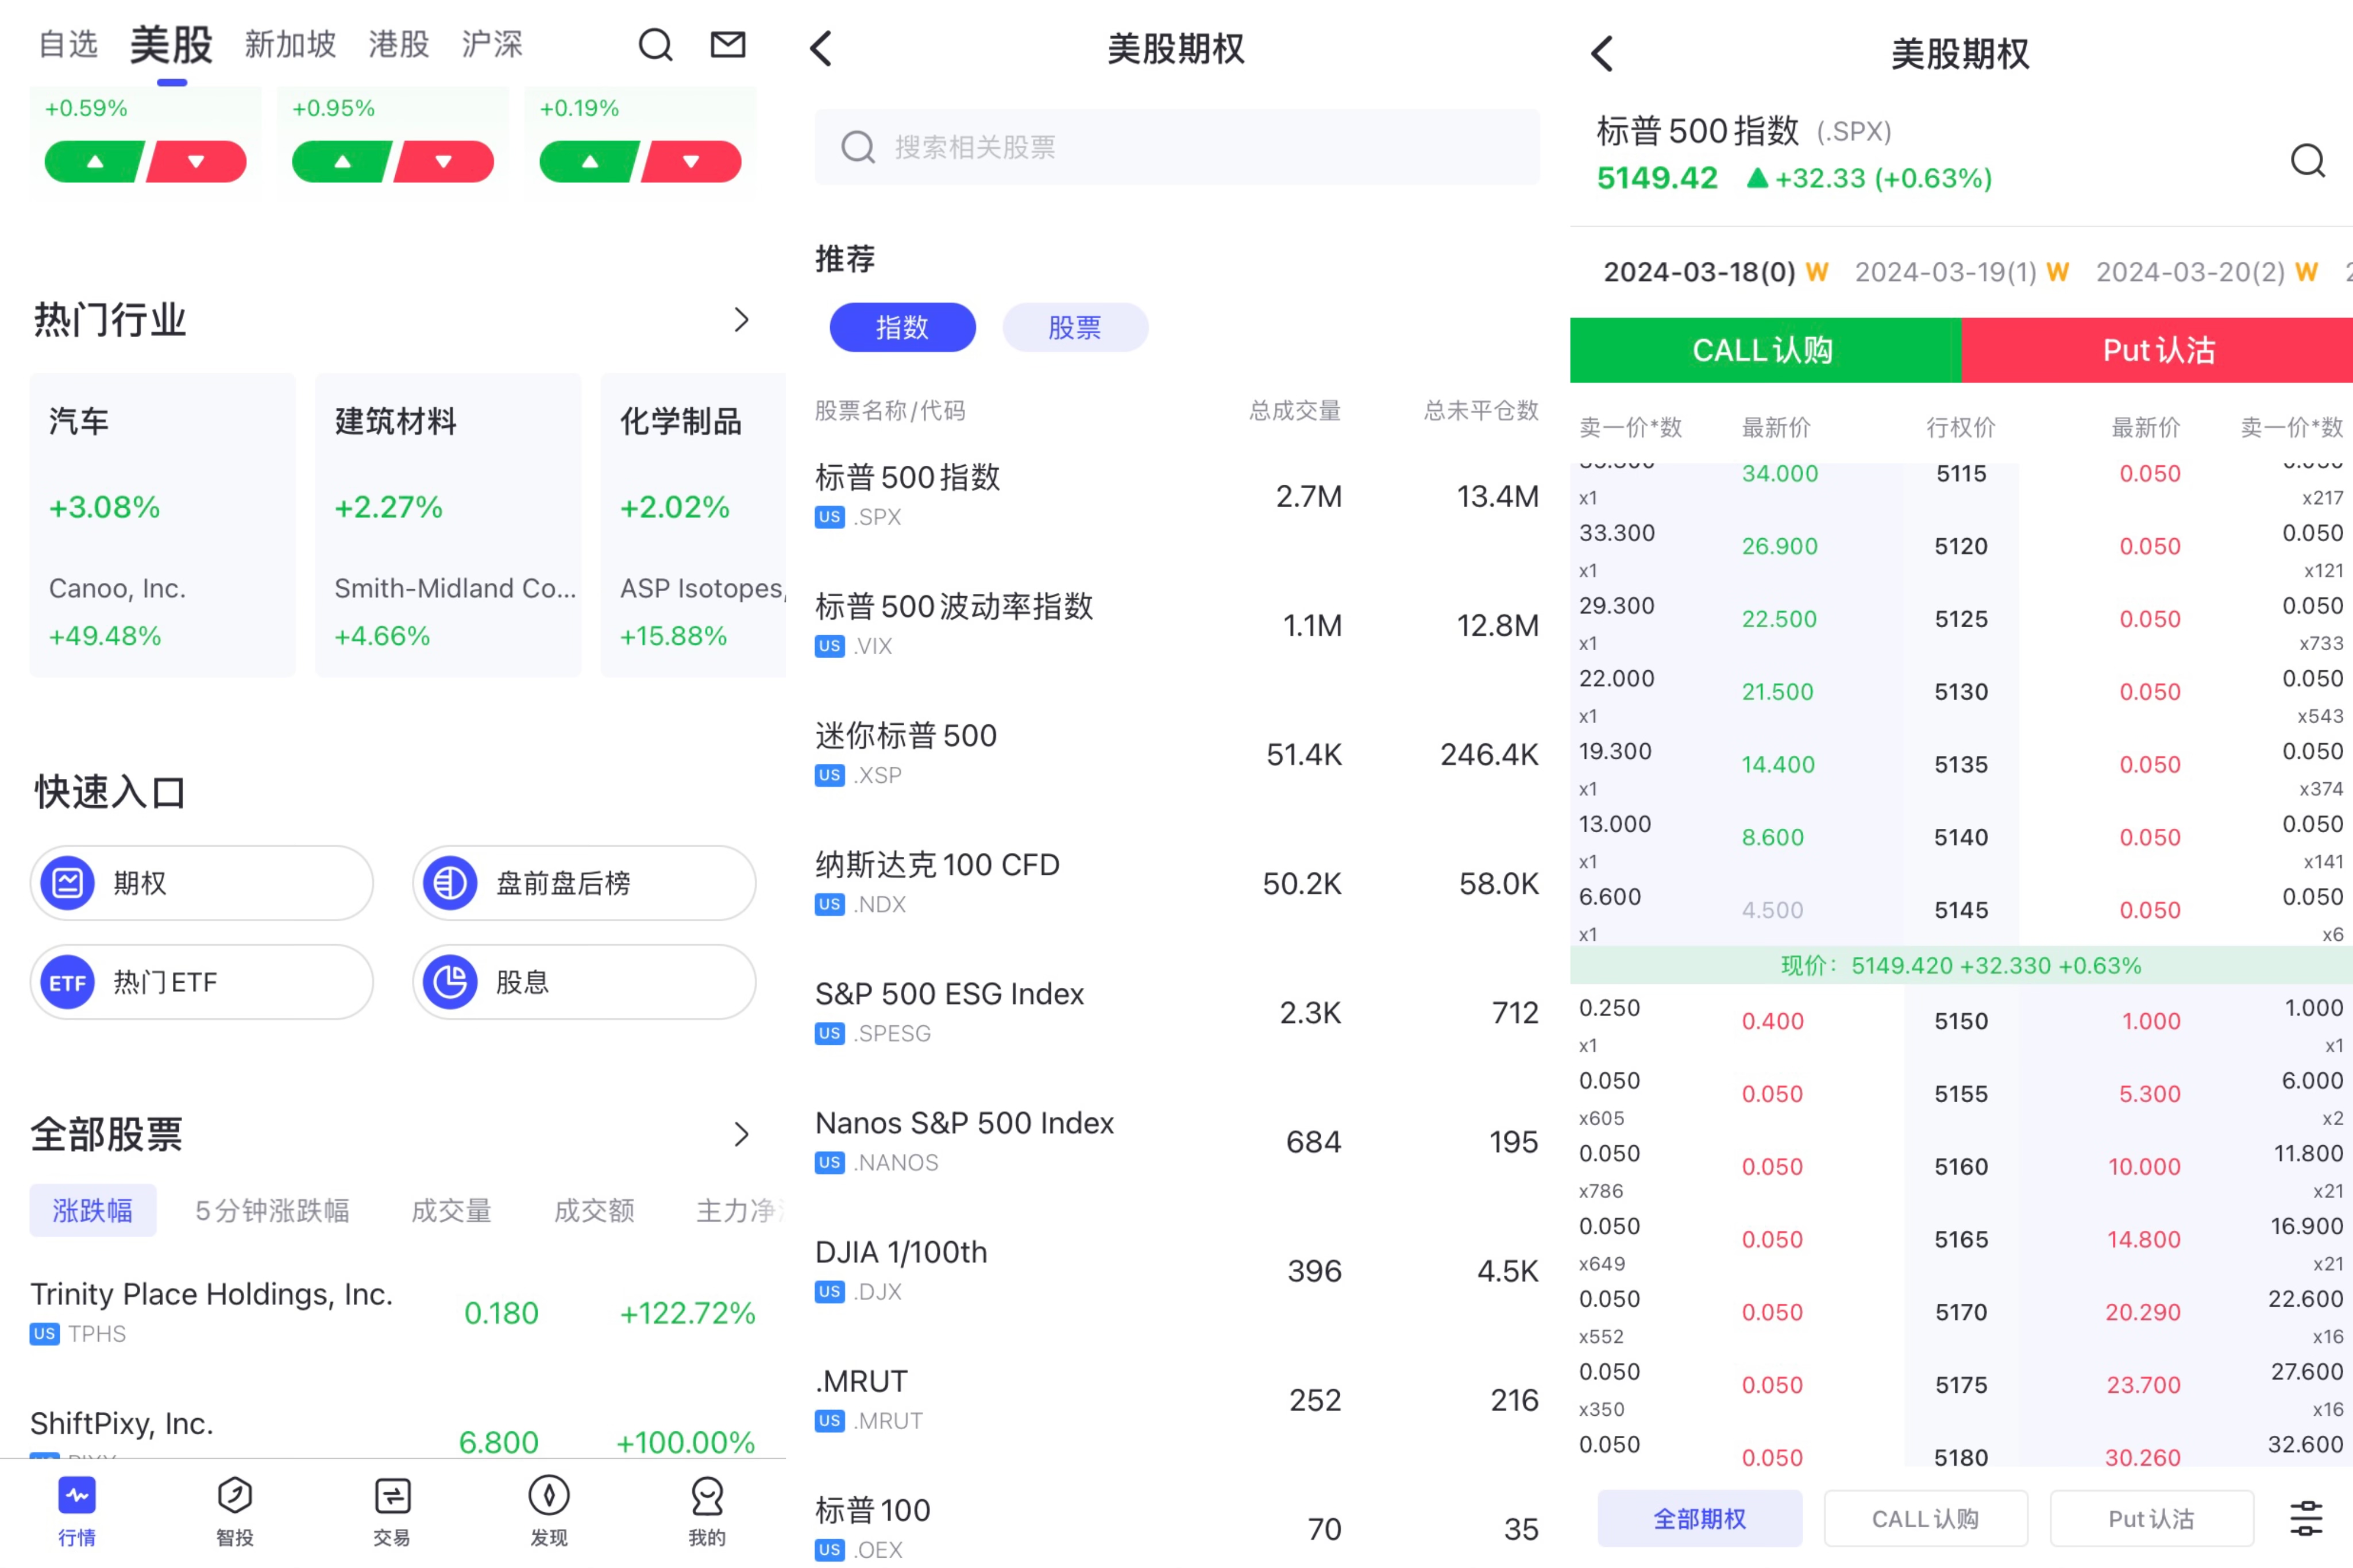This screenshot has width=2353, height=1568.
Task: Select the 指数 toggle in 推荐 section
Action: coord(902,327)
